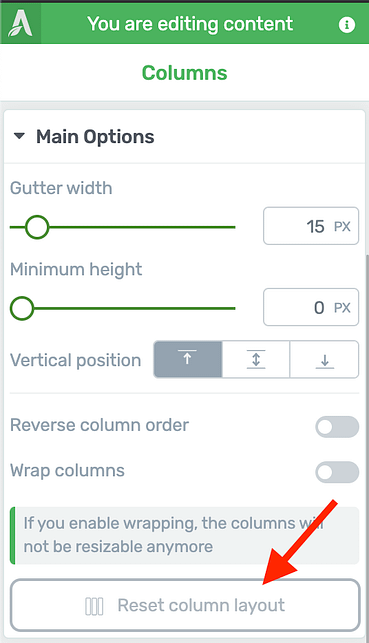Click the Minimum height PX unit label

click(x=342, y=308)
